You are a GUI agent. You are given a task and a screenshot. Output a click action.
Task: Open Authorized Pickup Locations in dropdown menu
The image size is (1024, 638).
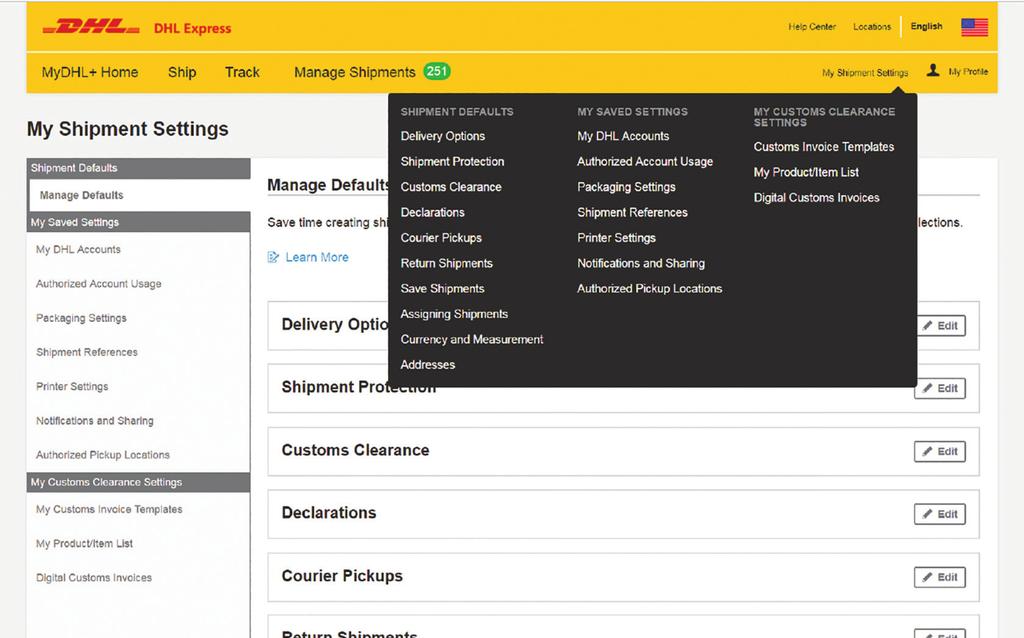pyautogui.click(x=649, y=289)
